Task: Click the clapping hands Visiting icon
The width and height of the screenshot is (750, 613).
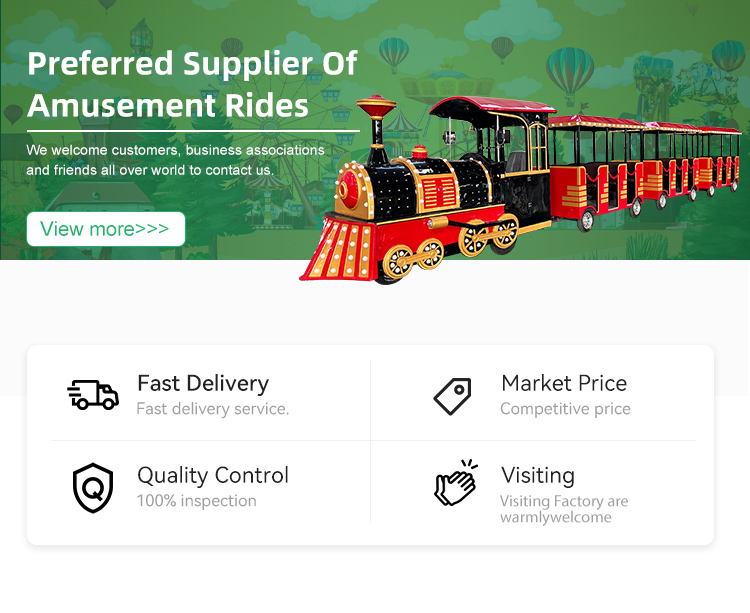Action: point(456,483)
